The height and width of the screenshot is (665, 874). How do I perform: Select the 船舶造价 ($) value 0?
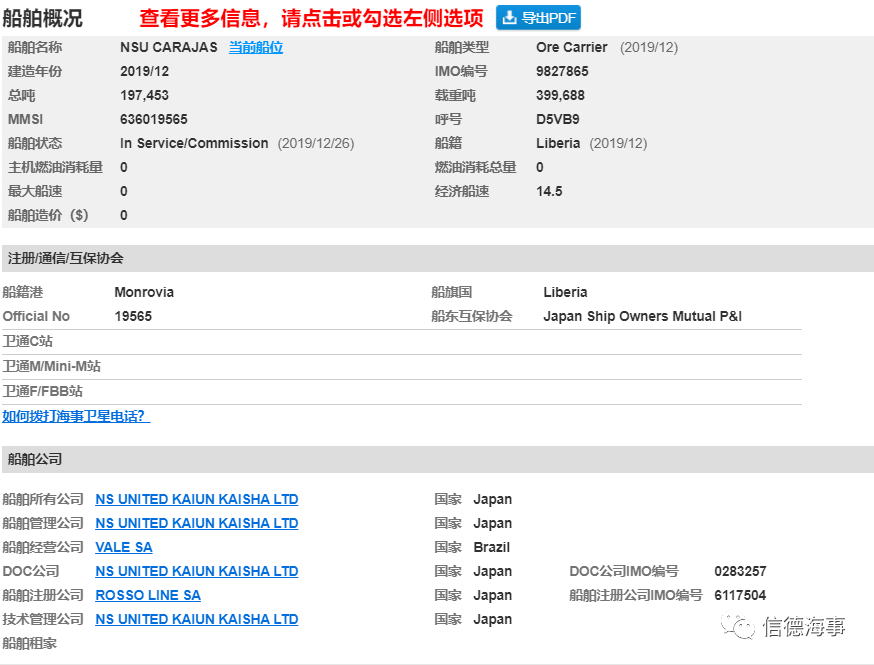[124, 215]
